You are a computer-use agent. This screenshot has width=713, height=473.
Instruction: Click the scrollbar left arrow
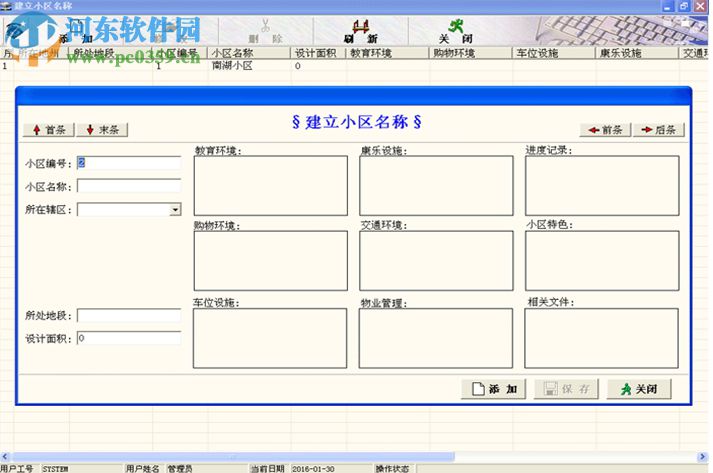pos(5,457)
